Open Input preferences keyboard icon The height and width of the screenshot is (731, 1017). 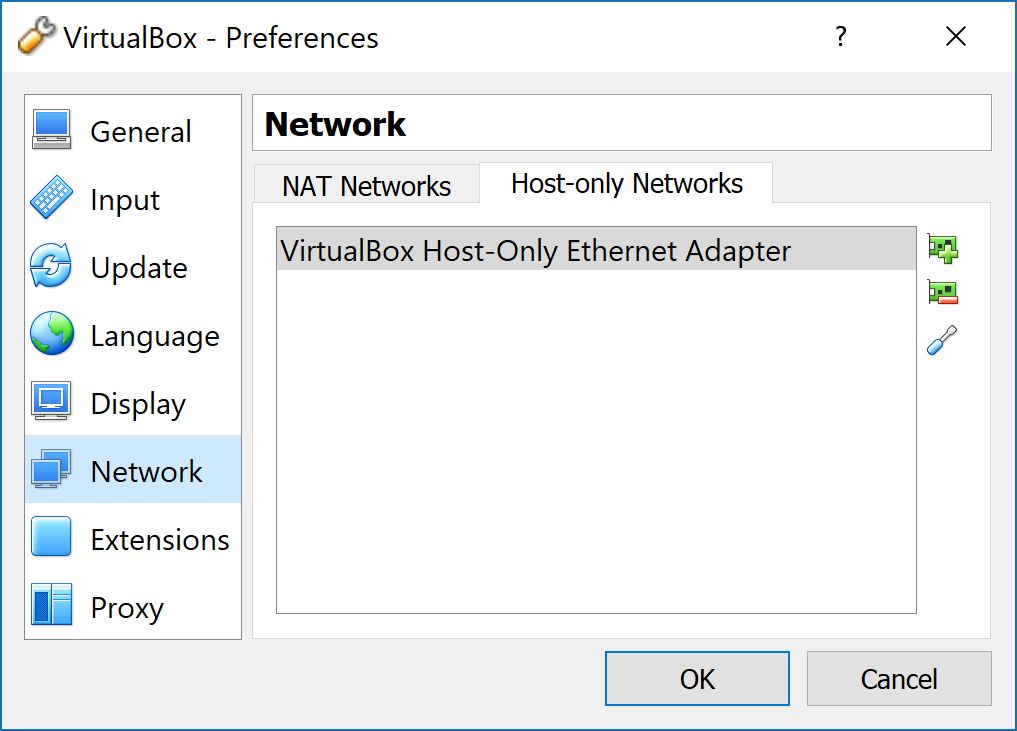tap(51, 197)
